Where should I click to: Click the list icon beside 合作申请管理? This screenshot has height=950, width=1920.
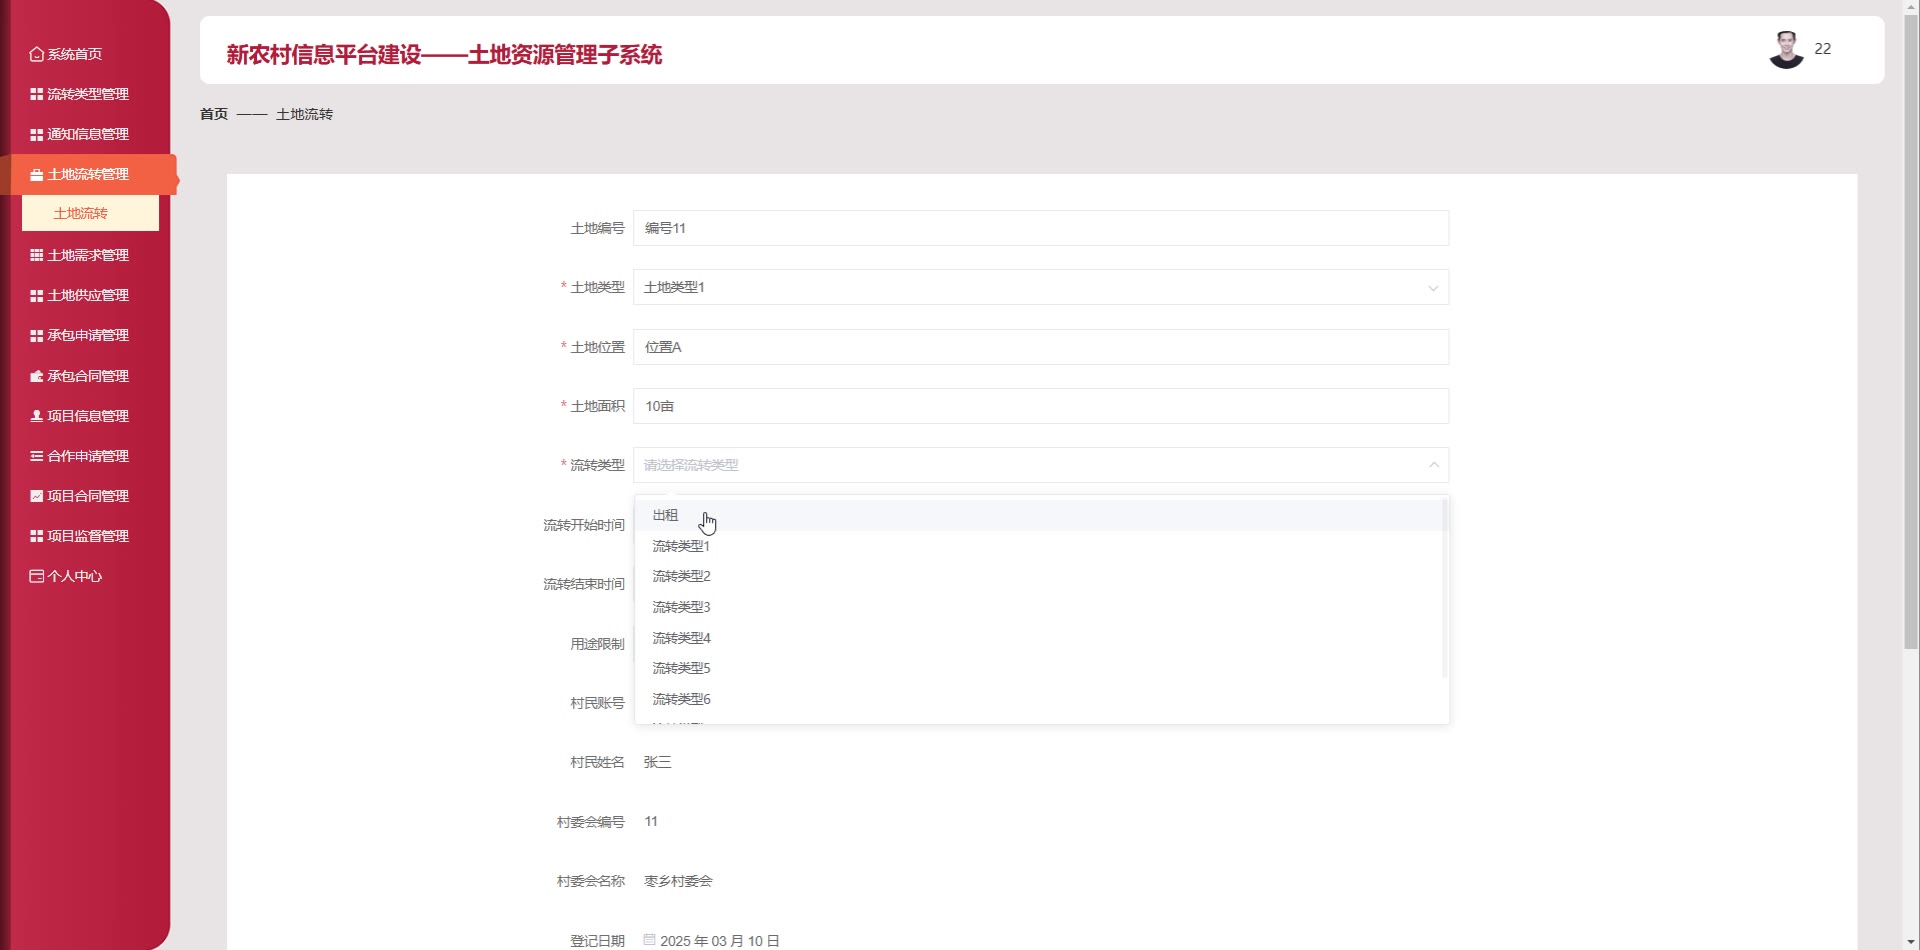[x=37, y=456]
